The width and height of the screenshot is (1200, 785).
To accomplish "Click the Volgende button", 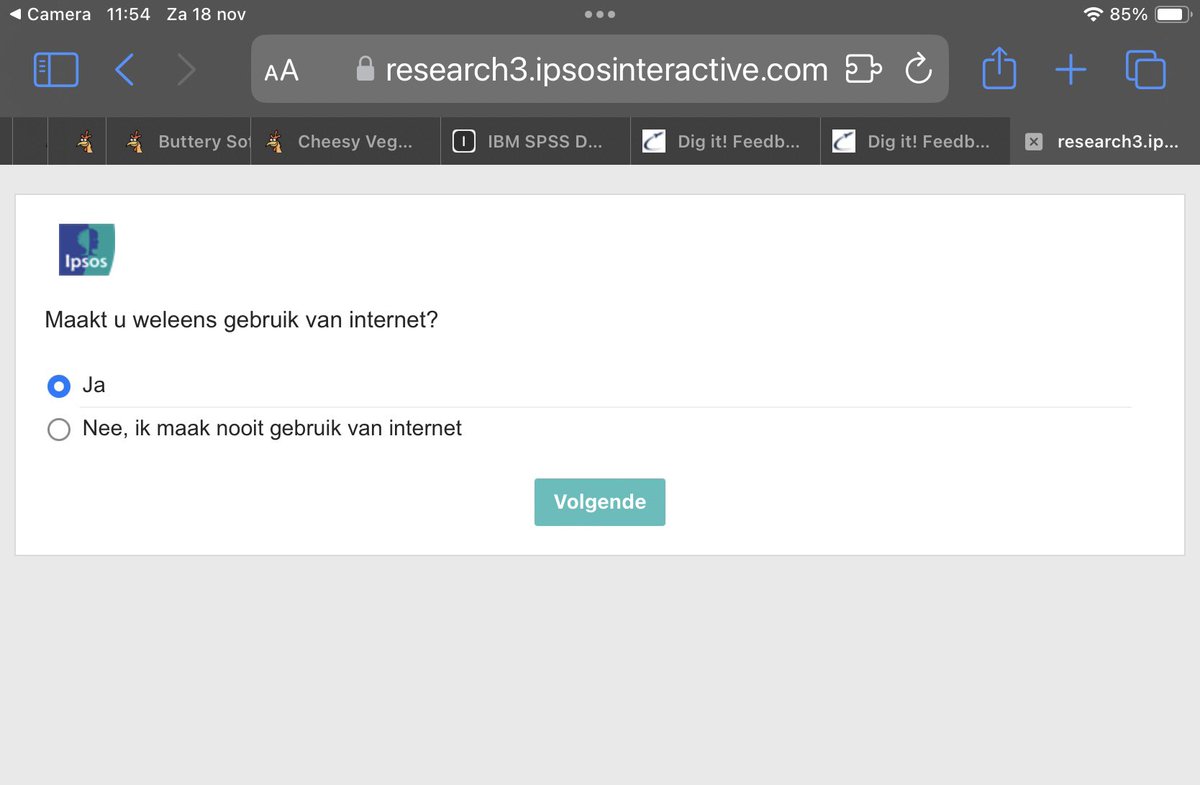I will pyautogui.click(x=600, y=502).
